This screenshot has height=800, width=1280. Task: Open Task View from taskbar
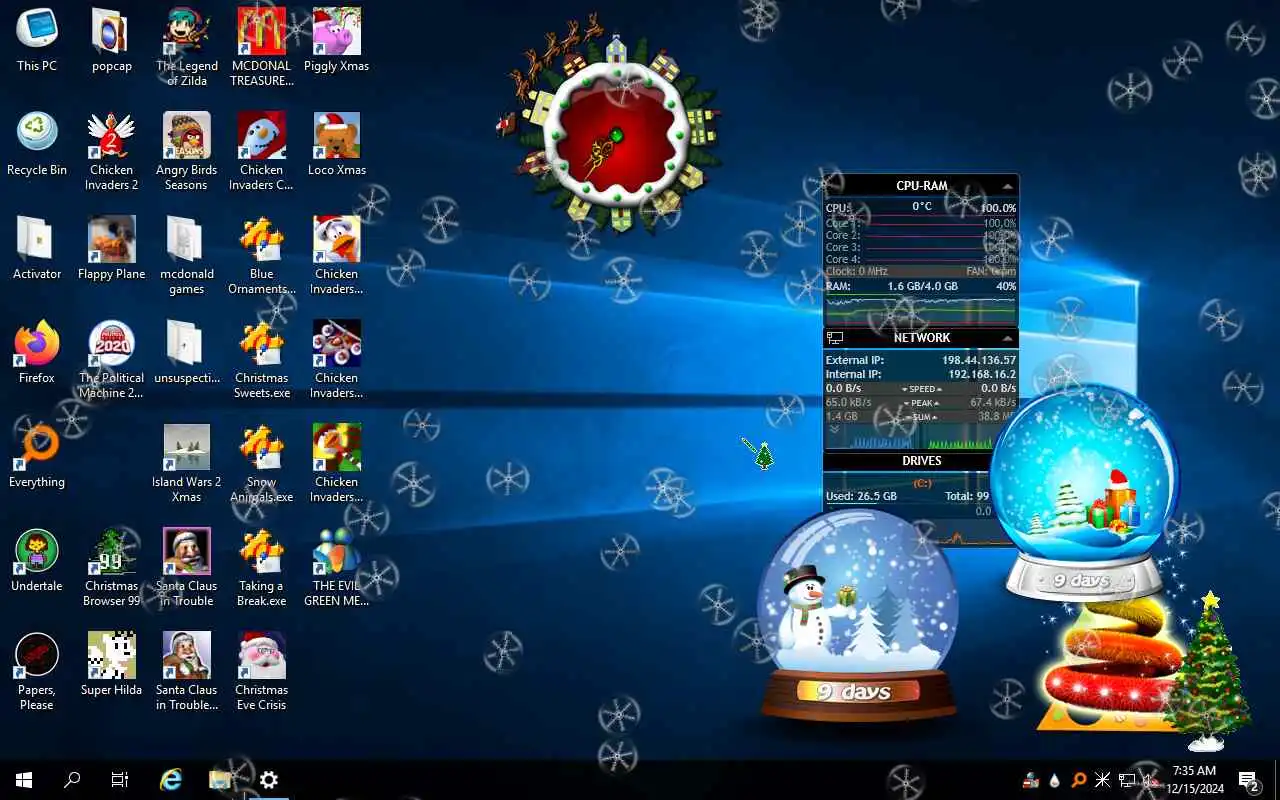click(x=120, y=780)
